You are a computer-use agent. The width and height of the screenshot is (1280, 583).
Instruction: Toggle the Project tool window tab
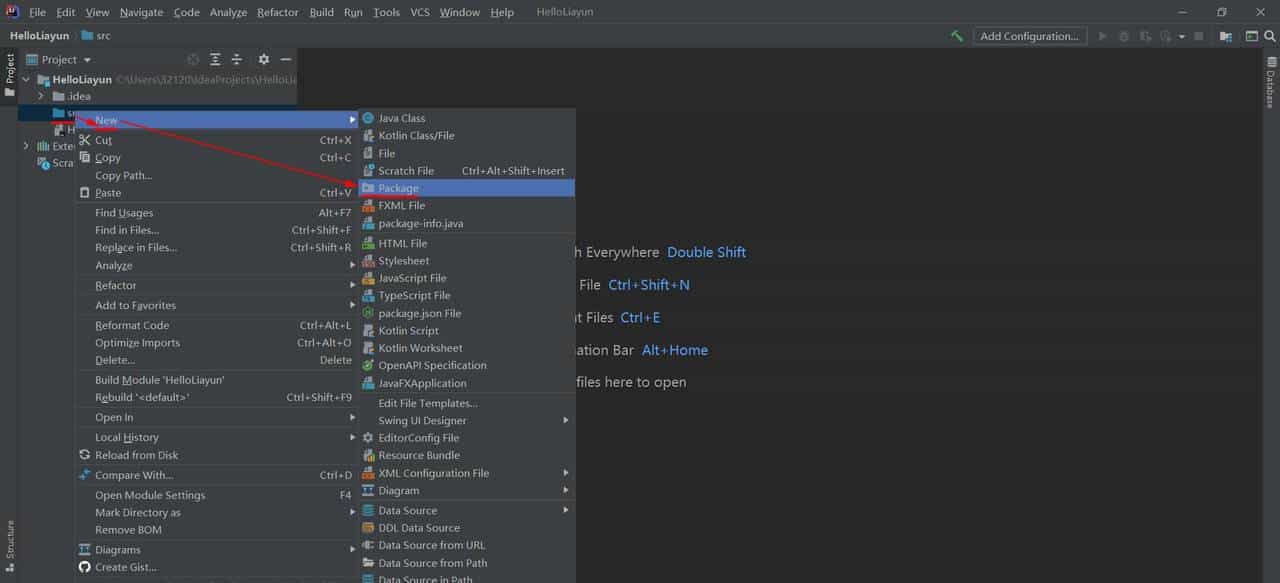[x=8, y=68]
